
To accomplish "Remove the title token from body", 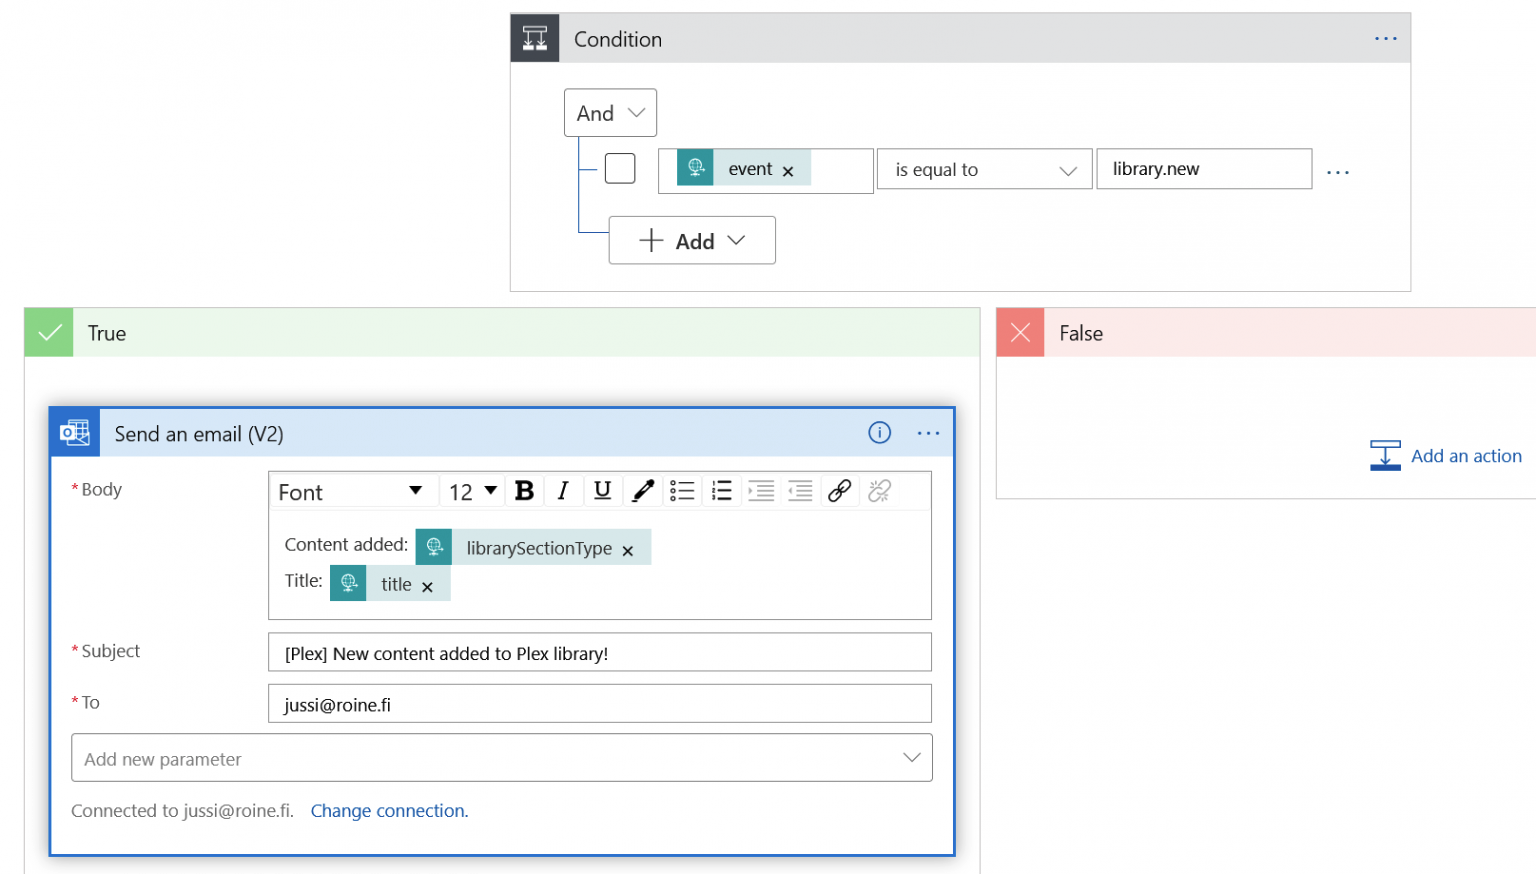I will click(x=427, y=587).
